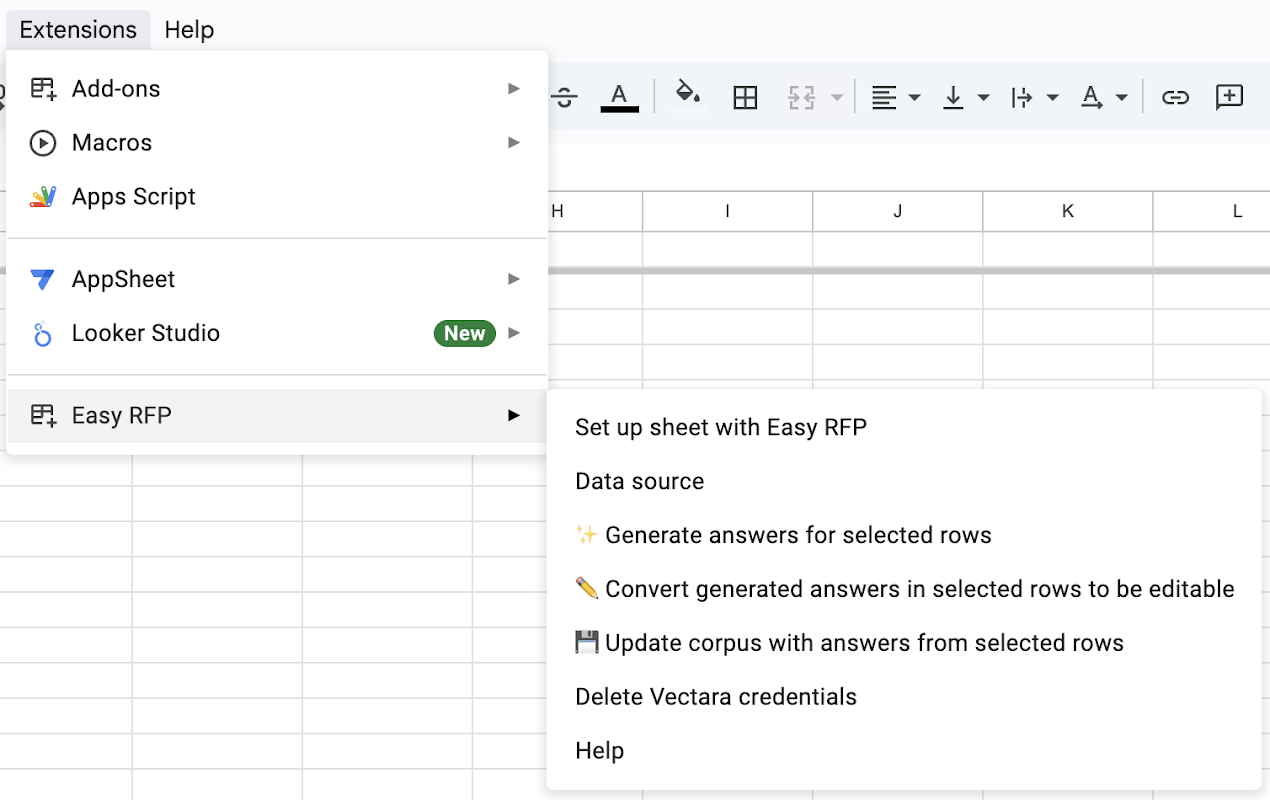The height and width of the screenshot is (800, 1270).
Task: Open vertical align dropdown arrow
Action: point(983,97)
